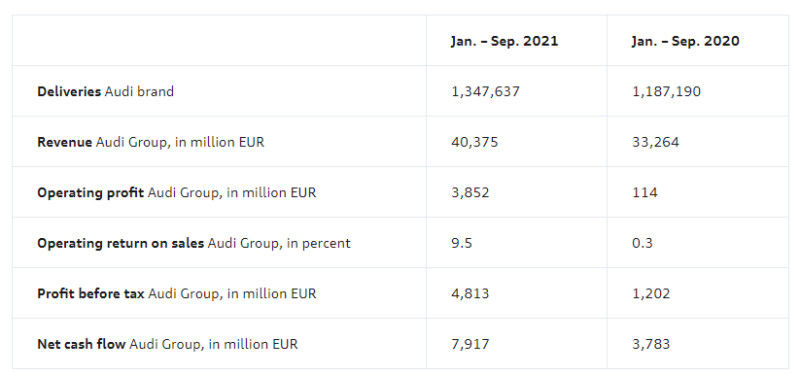Select the Deliveries Audi brand row label
The width and height of the screenshot is (800, 375).
click(105, 91)
